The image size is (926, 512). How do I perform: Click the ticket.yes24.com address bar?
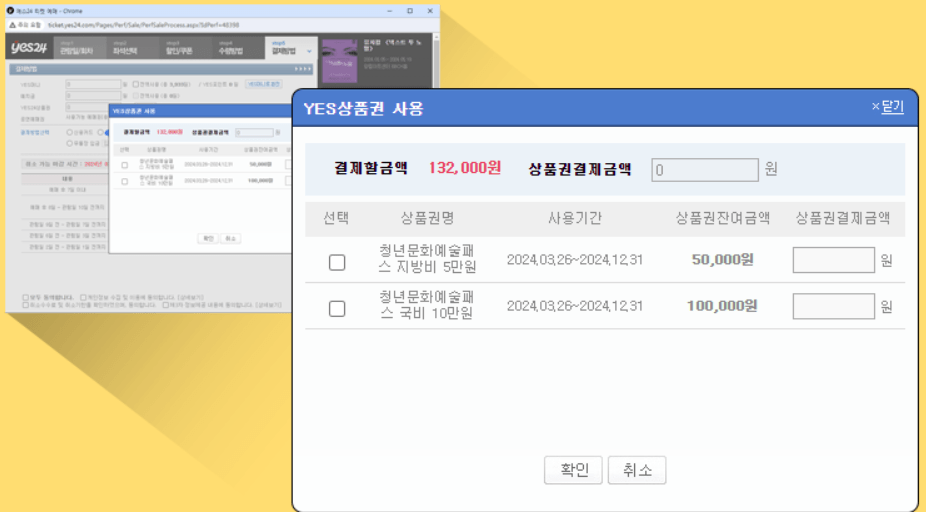(x=144, y=25)
